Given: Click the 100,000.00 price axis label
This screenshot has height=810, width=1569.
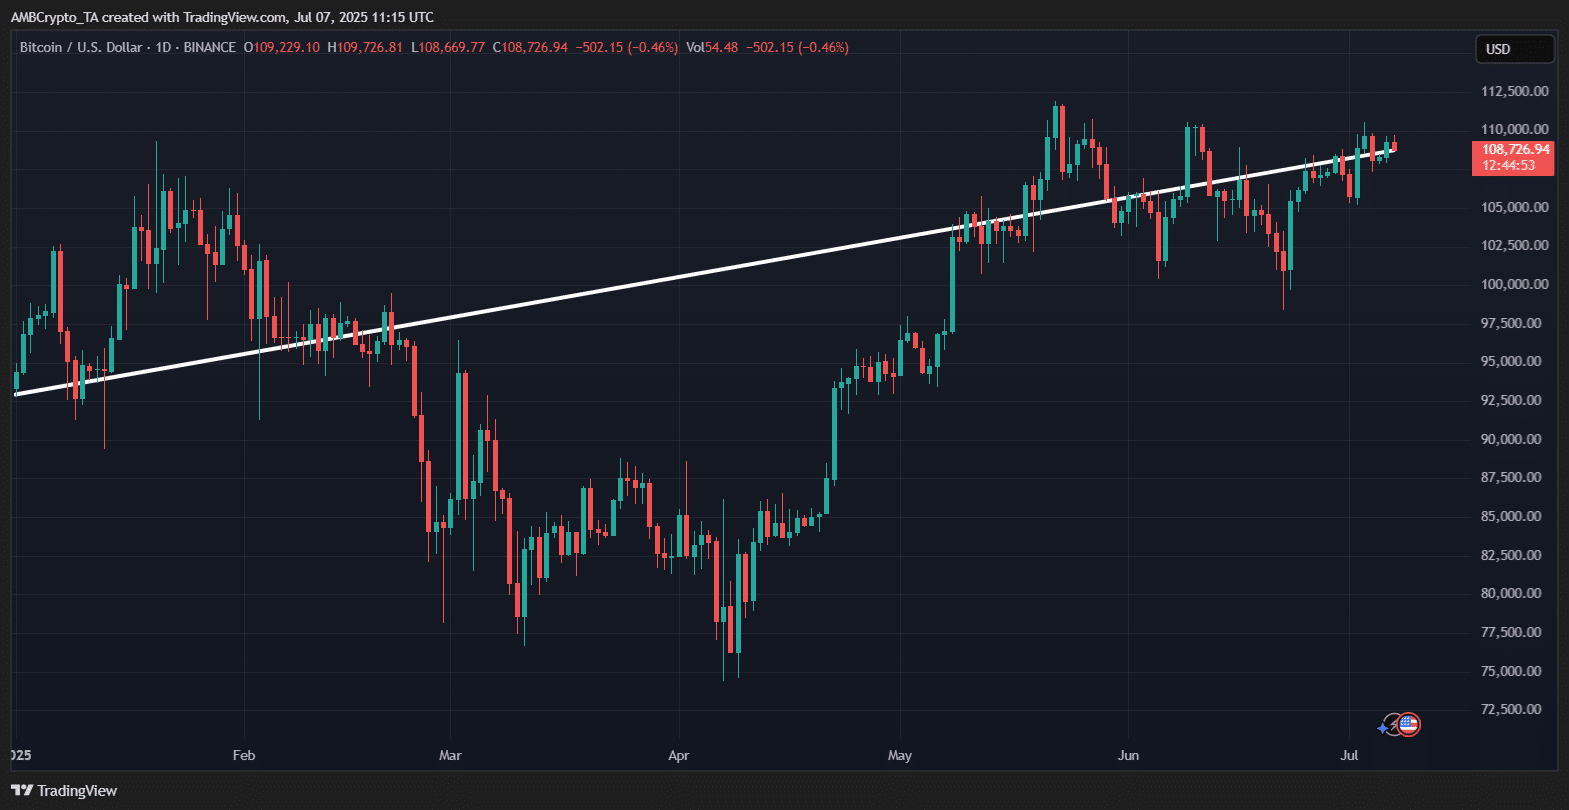Looking at the screenshot, I should coord(1514,284).
